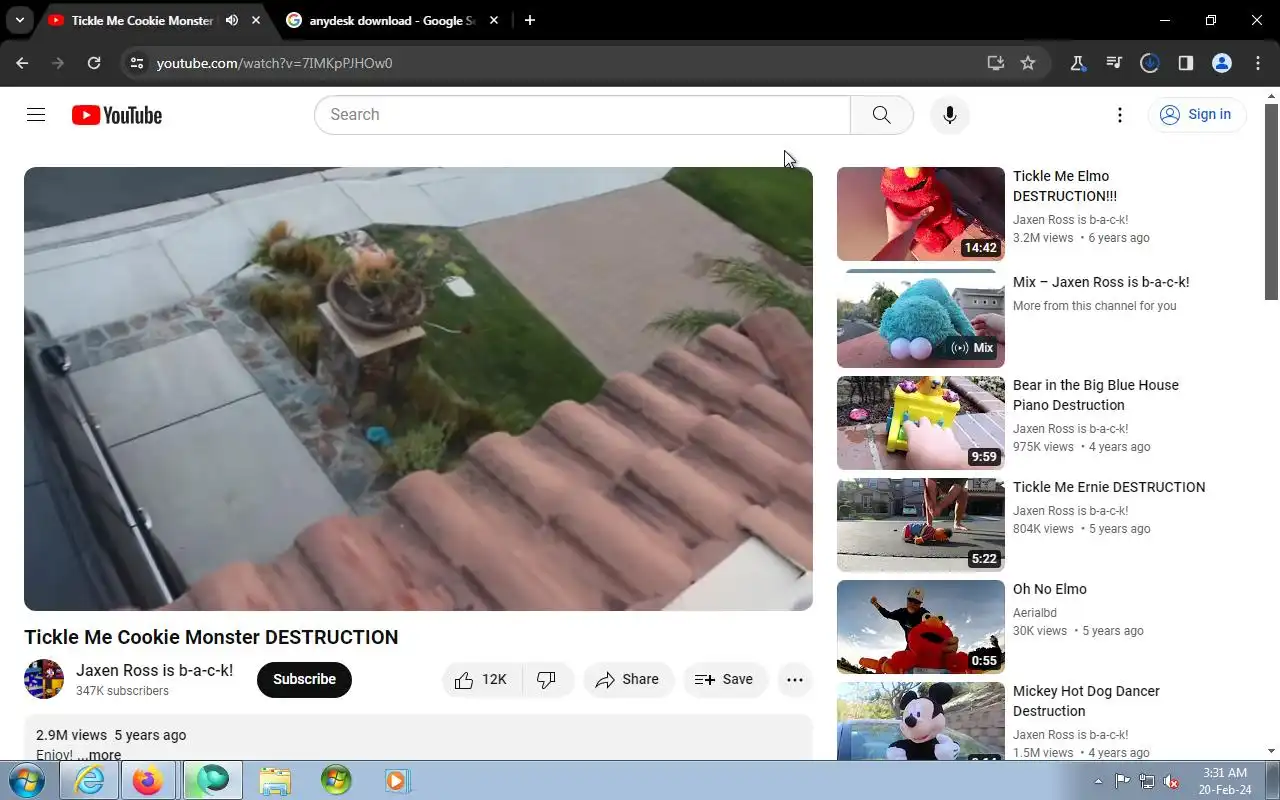The width and height of the screenshot is (1280, 800).
Task: Visit the Aerialbd channel name
Action: coord(1035,613)
